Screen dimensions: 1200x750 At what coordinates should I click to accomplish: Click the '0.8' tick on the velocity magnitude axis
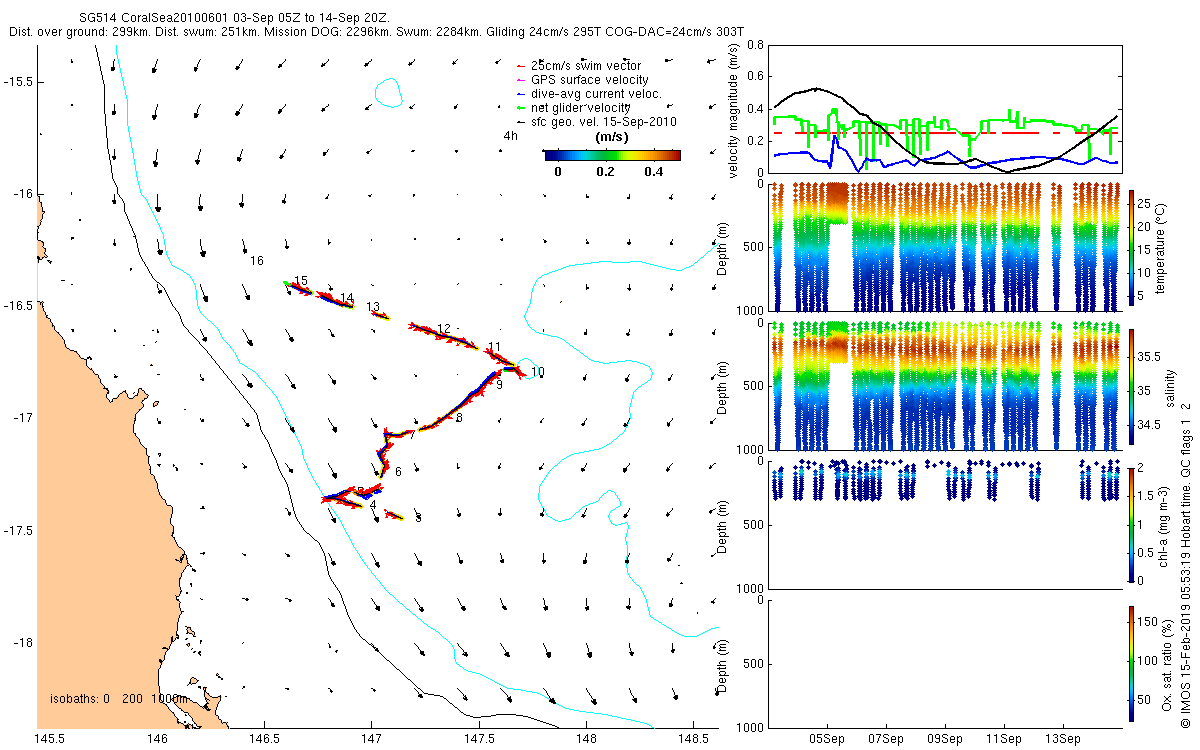pos(755,45)
